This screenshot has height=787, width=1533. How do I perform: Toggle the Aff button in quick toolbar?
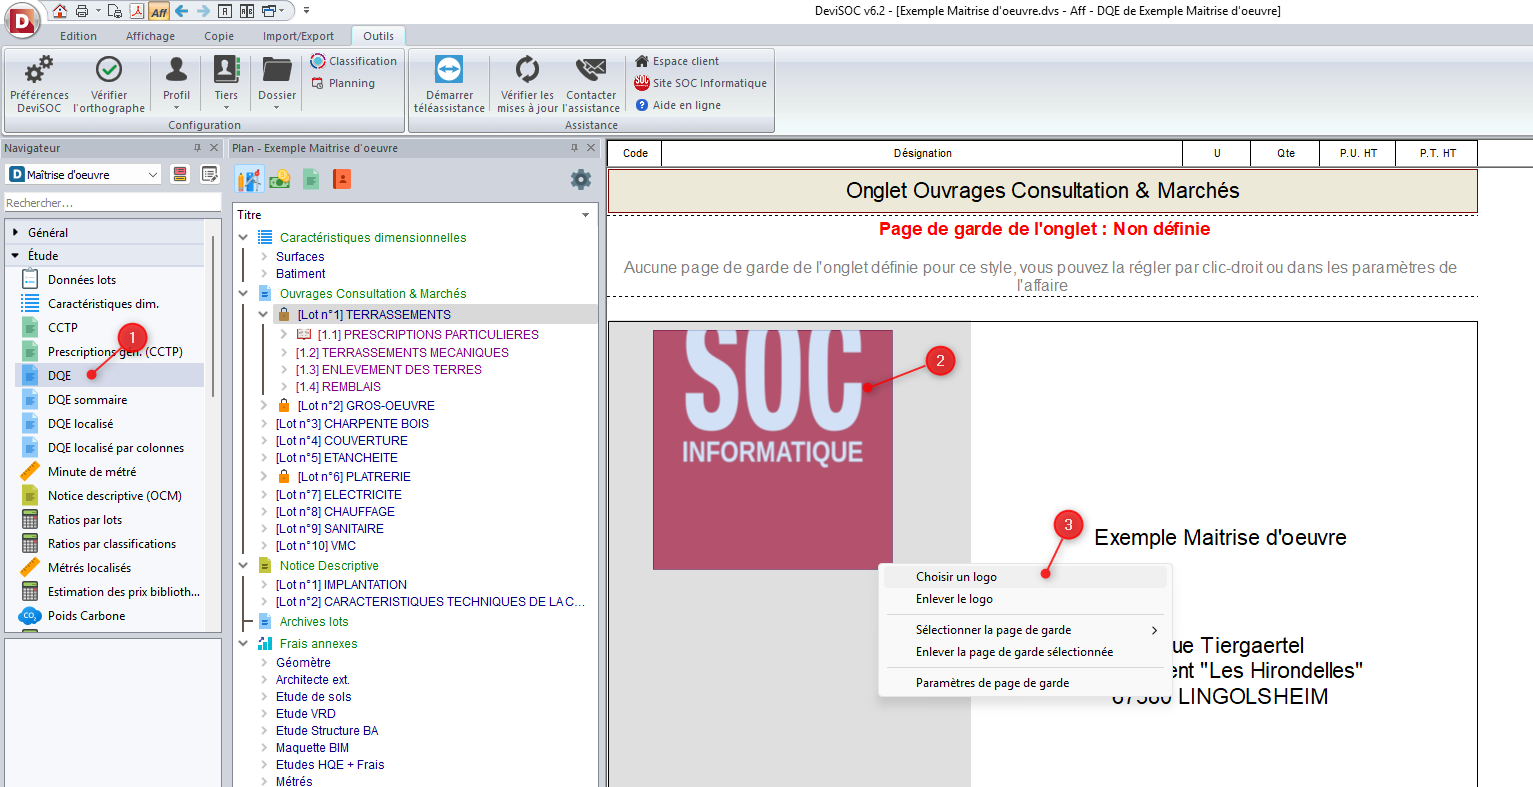coord(158,11)
